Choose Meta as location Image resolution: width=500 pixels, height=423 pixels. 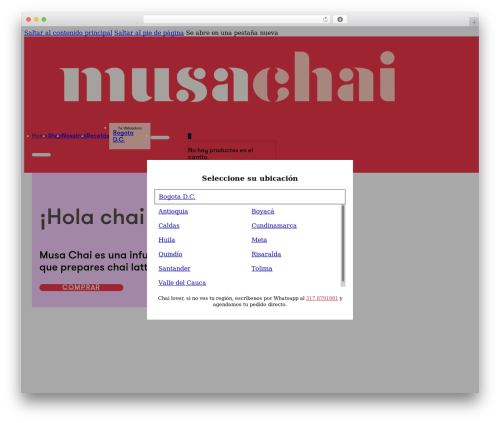(259, 240)
